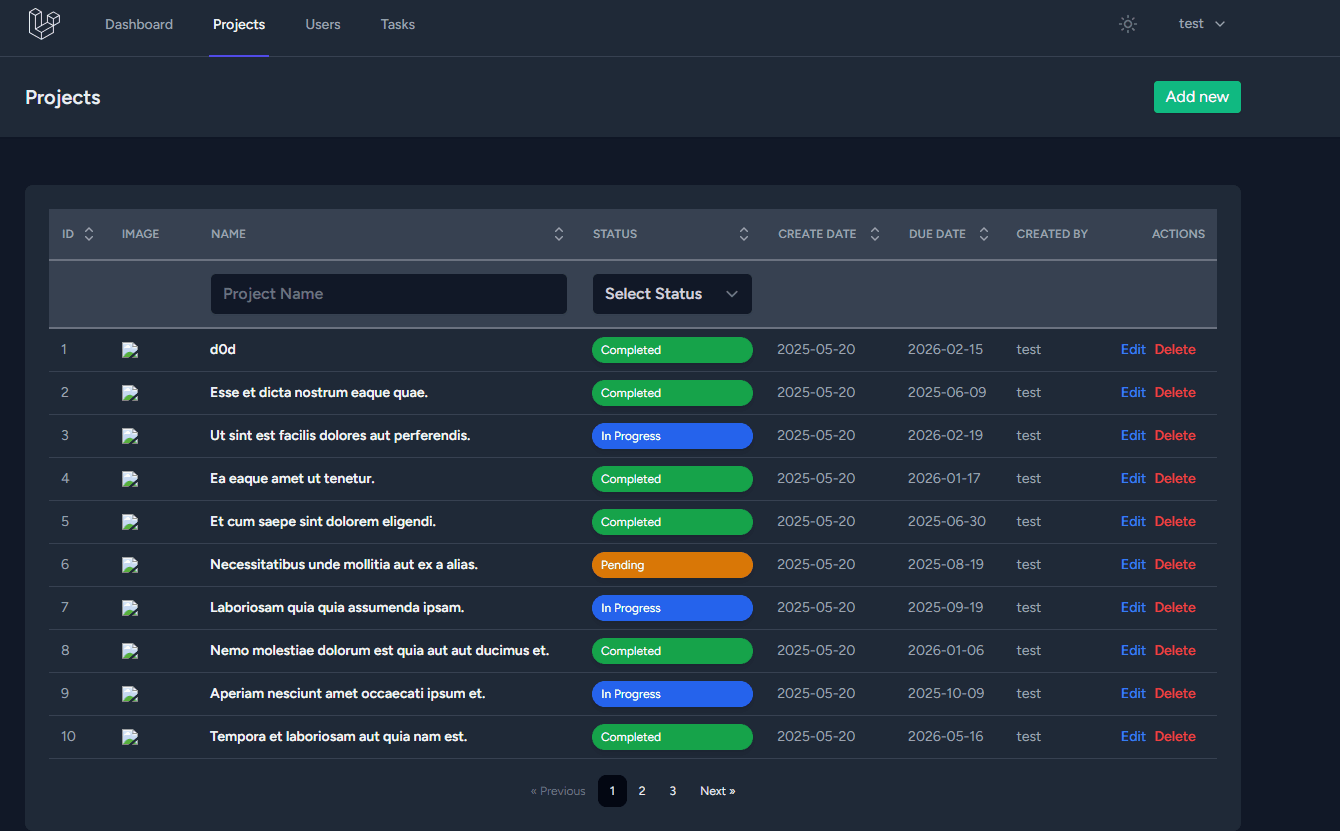Click the image icon on row 5
Screen dimensions: 1340x831
130,522
